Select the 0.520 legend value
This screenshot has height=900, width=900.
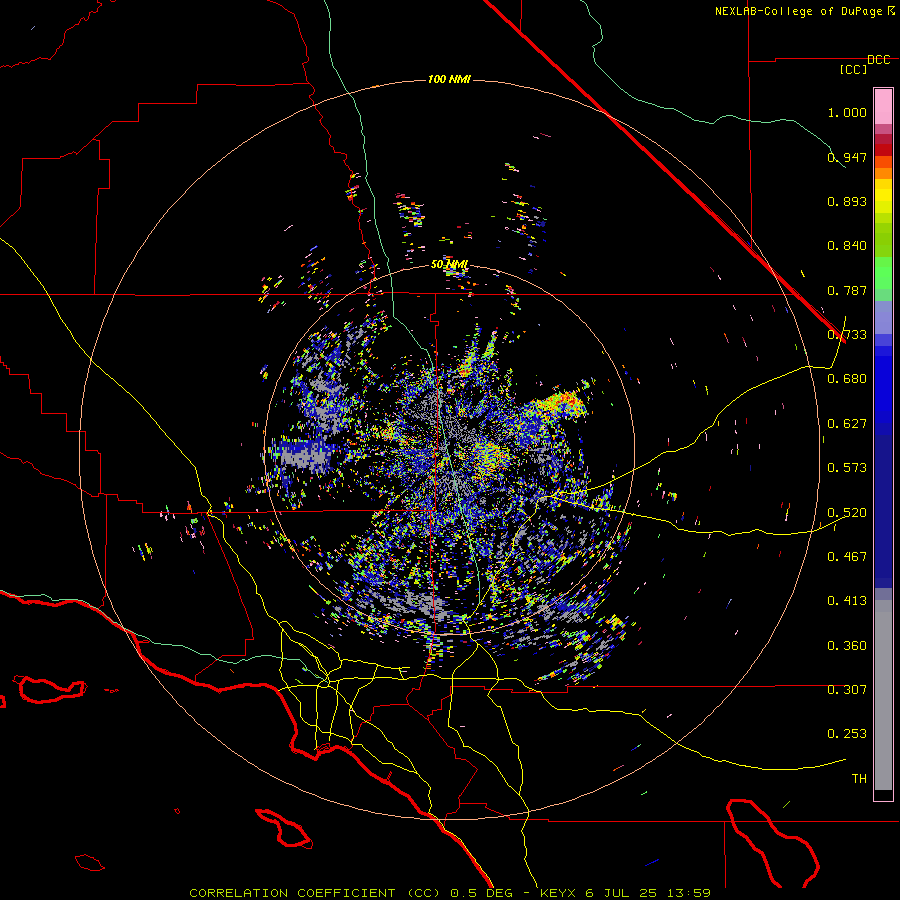click(847, 513)
